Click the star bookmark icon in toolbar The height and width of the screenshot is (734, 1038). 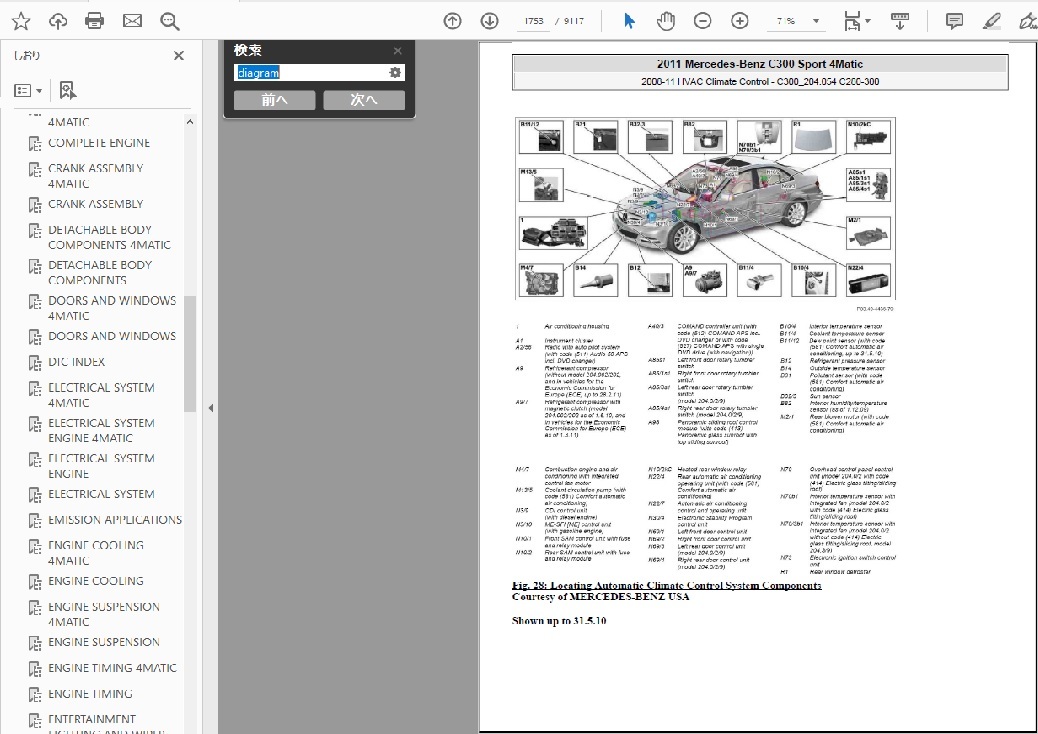[x=21, y=21]
